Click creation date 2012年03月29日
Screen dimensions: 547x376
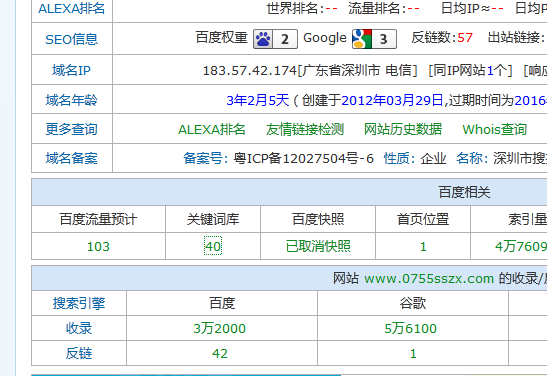(392, 101)
